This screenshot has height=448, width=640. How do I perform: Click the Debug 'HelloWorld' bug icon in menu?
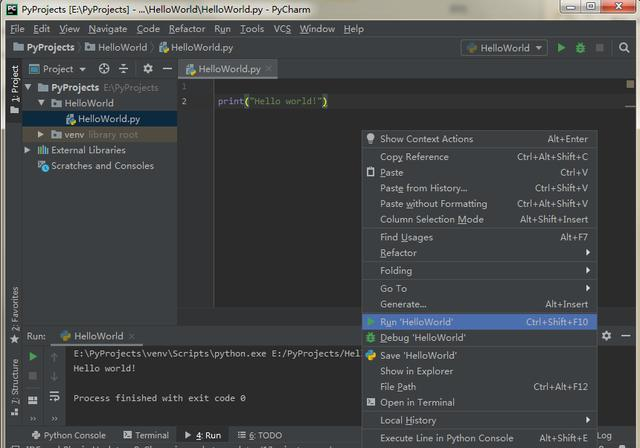click(371, 337)
